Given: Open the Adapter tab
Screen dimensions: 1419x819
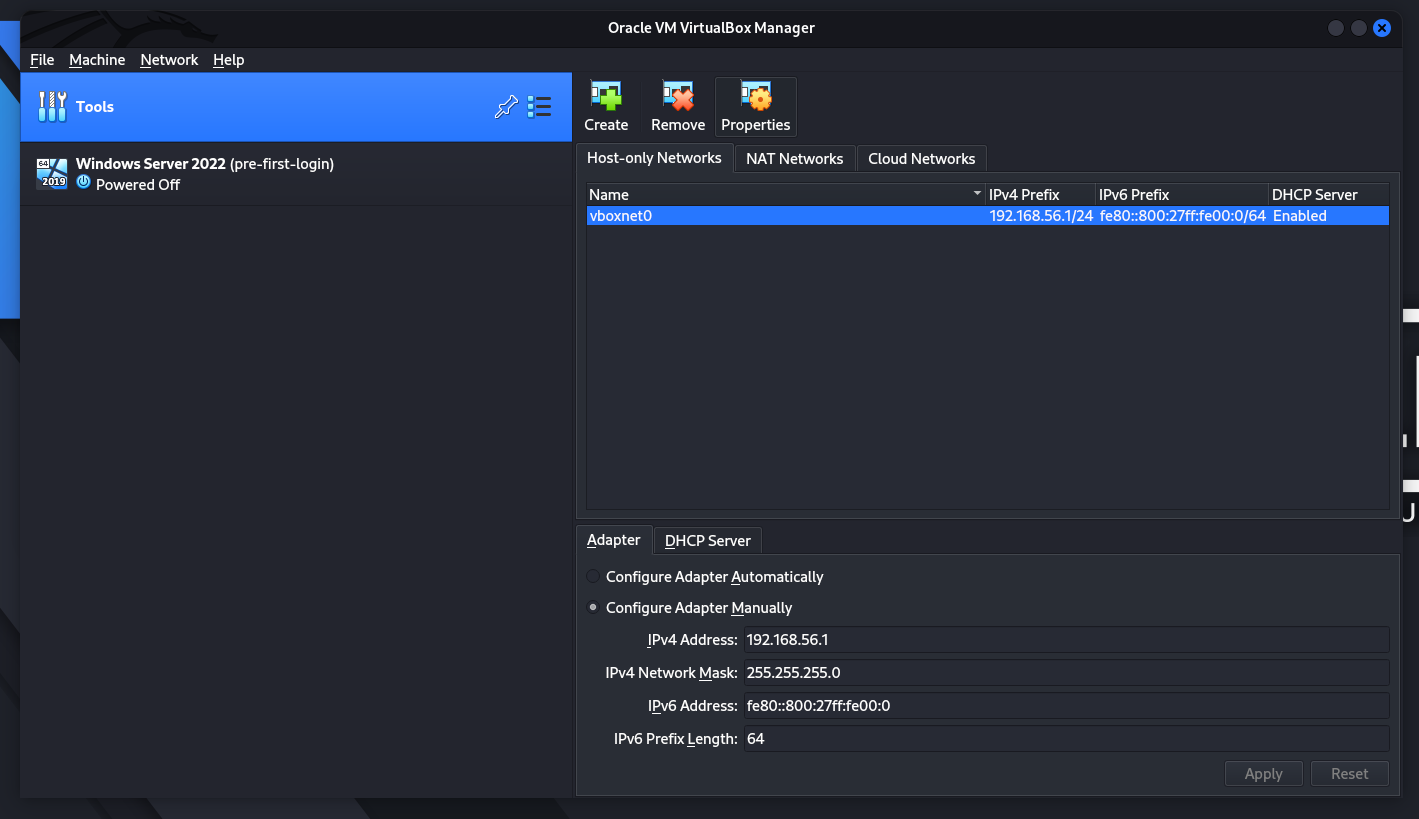Looking at the screenshot, I should pyautogui.click(x=614, y=540).
